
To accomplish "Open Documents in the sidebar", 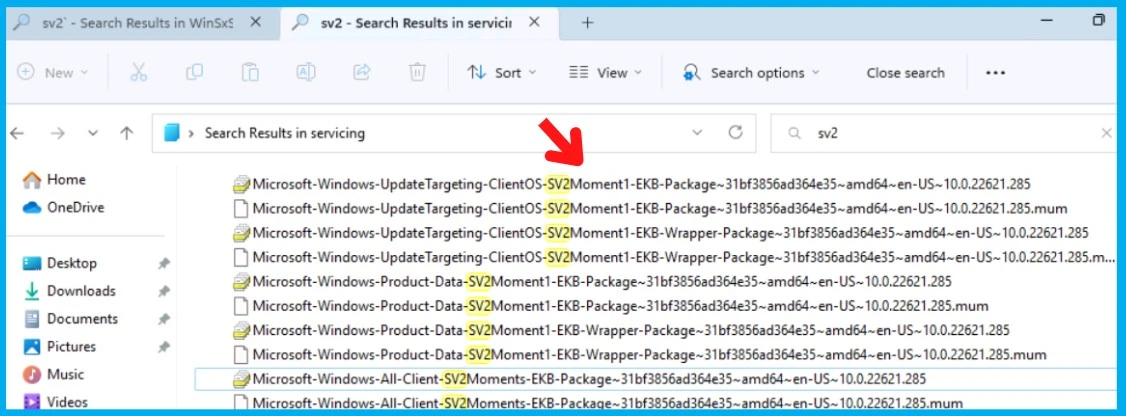I will pyautogui.click(x=70, y=318).
